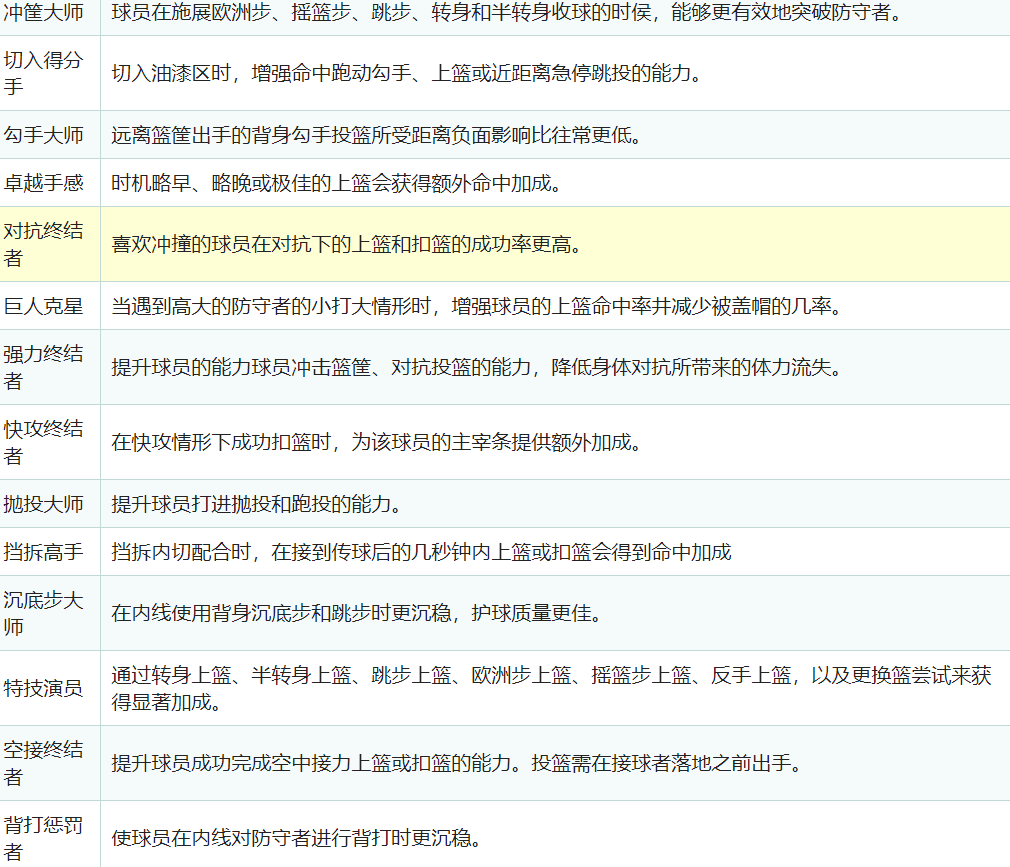Image resolution: width=1010 pixels, height=867 pixels.
Task: Click the cell 强力终结者
Action: [x=50, y=367]
